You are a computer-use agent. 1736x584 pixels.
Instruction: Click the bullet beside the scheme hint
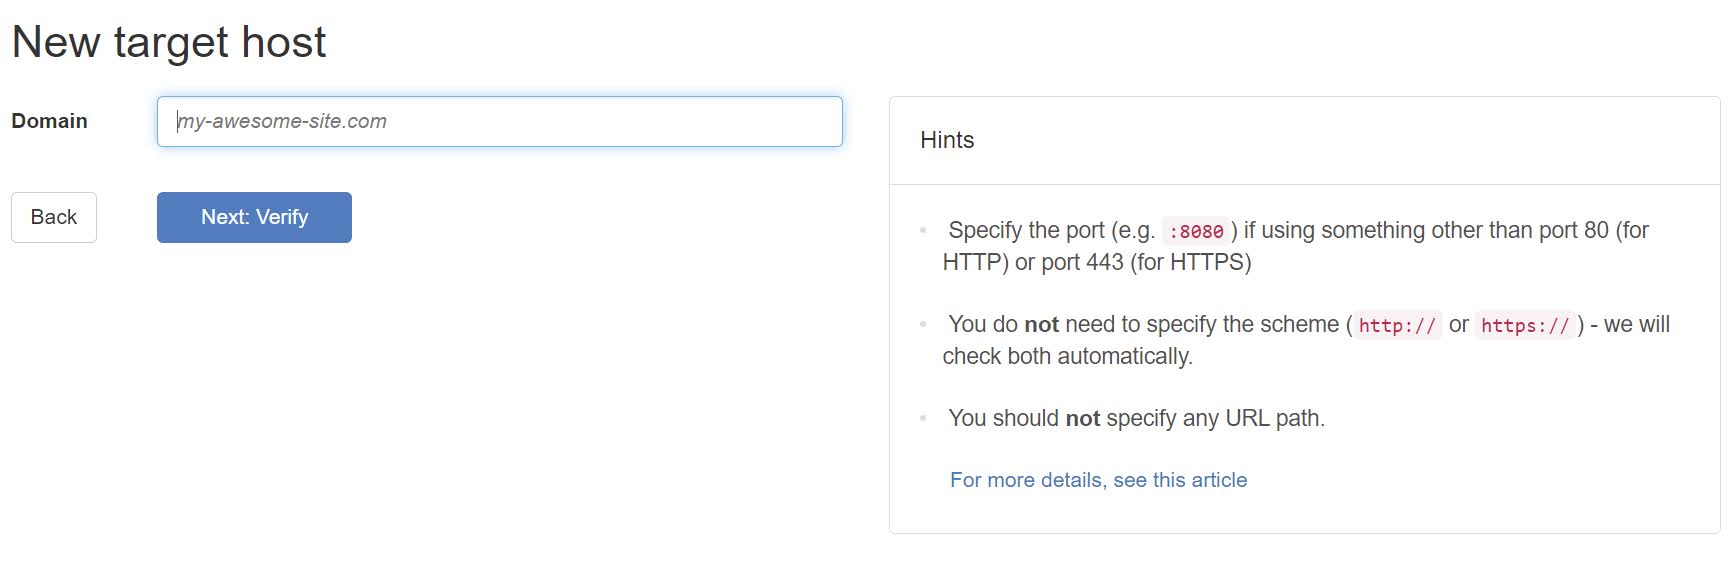click(923, 325)
